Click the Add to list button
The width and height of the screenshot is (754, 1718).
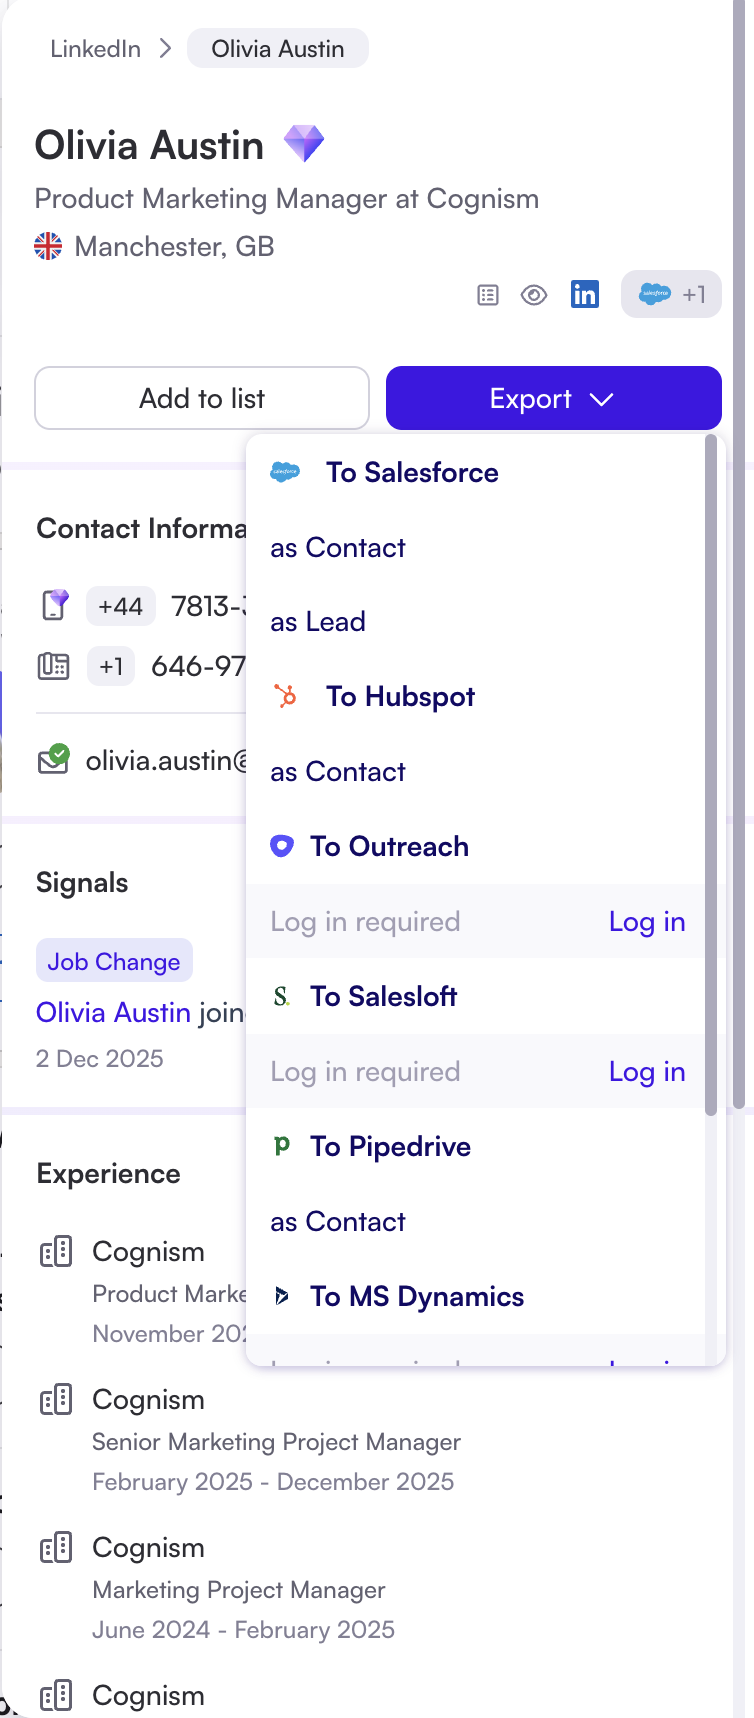[x=202, y=398]
